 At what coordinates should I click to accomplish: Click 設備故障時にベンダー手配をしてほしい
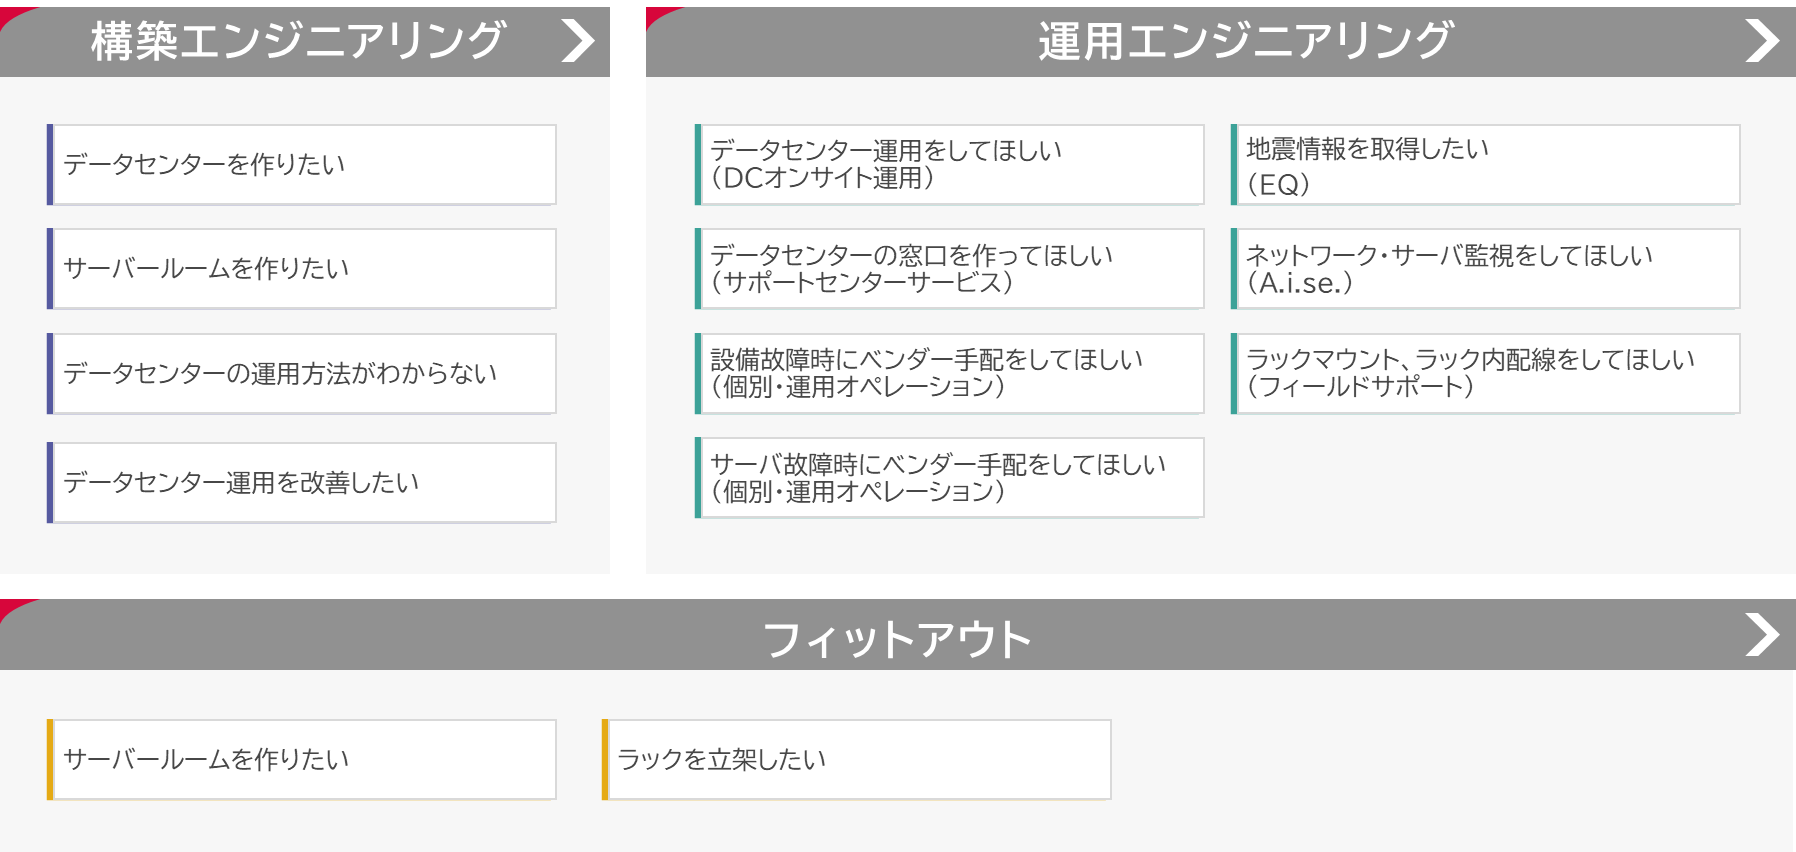pyautogui.click(x=950, y=374)
